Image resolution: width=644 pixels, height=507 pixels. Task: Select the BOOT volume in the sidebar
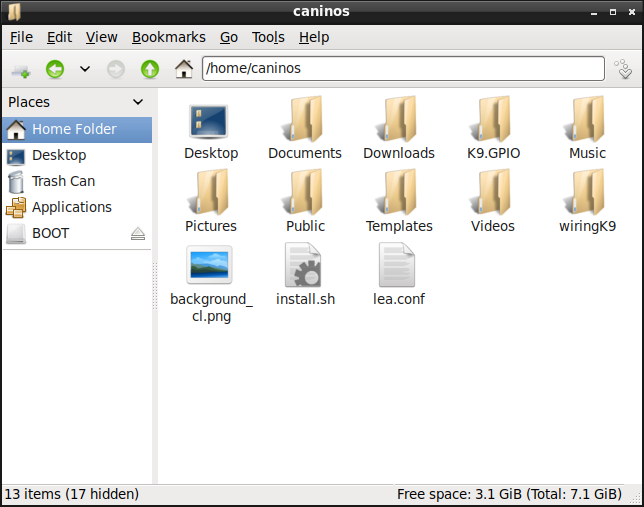(x=78, y=233)
